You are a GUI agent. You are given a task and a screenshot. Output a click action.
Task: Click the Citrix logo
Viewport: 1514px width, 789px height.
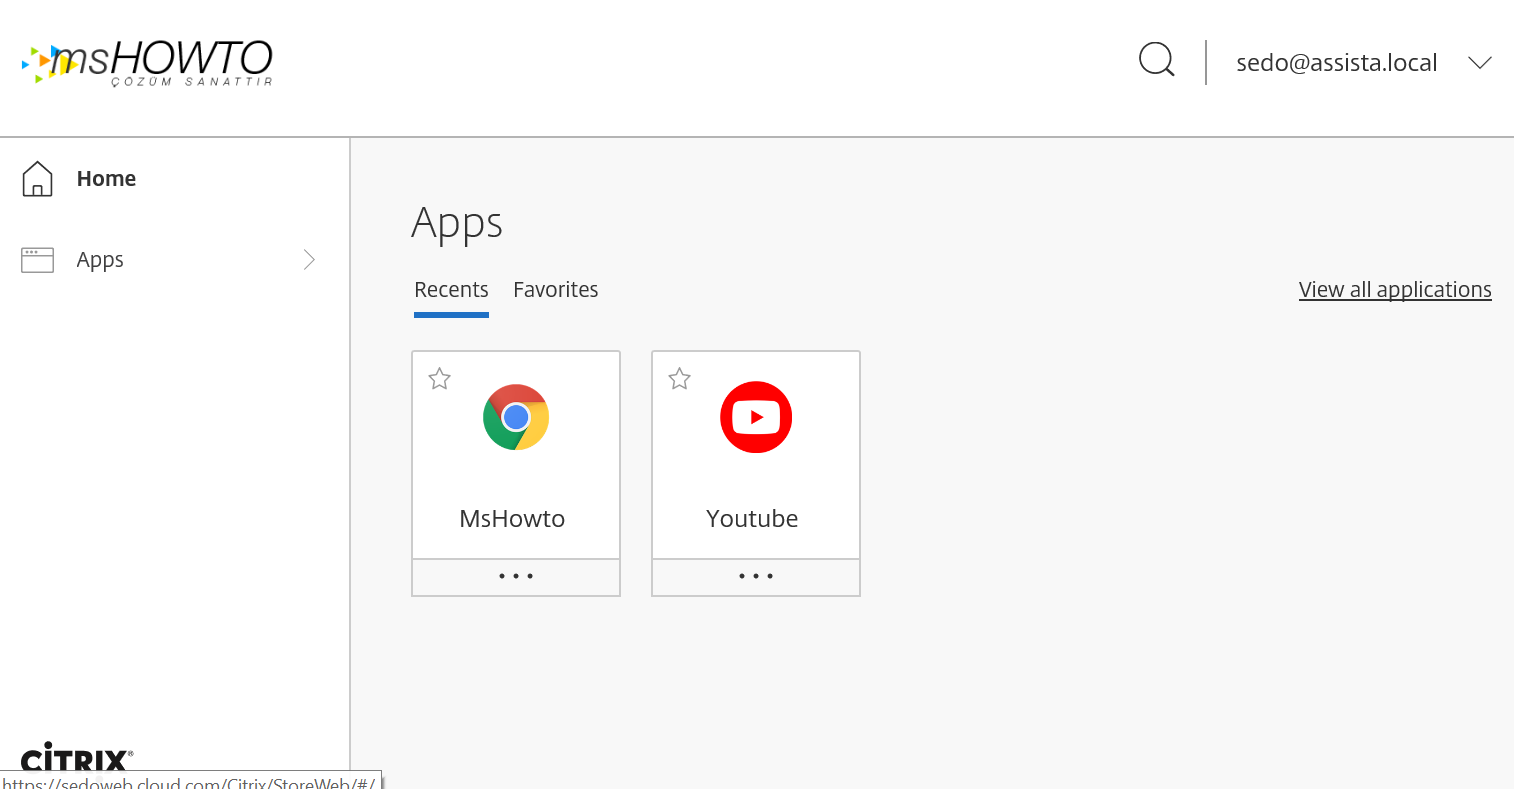(x=76, y=757)
